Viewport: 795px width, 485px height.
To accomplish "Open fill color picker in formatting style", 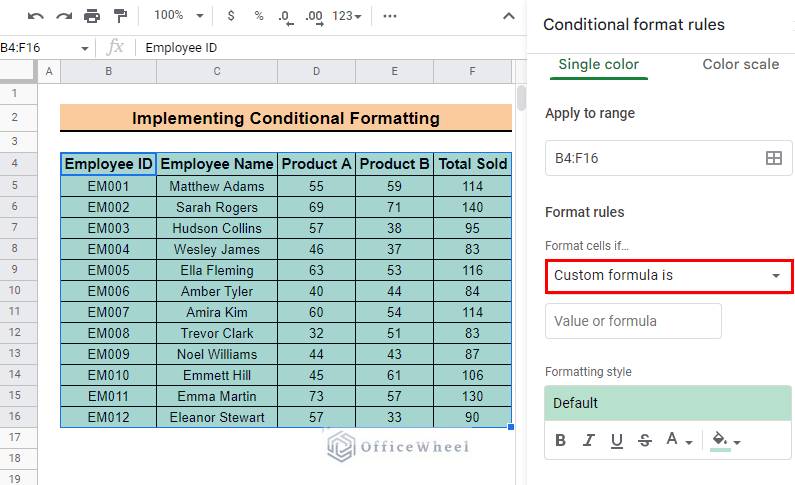I will (726, 440).
